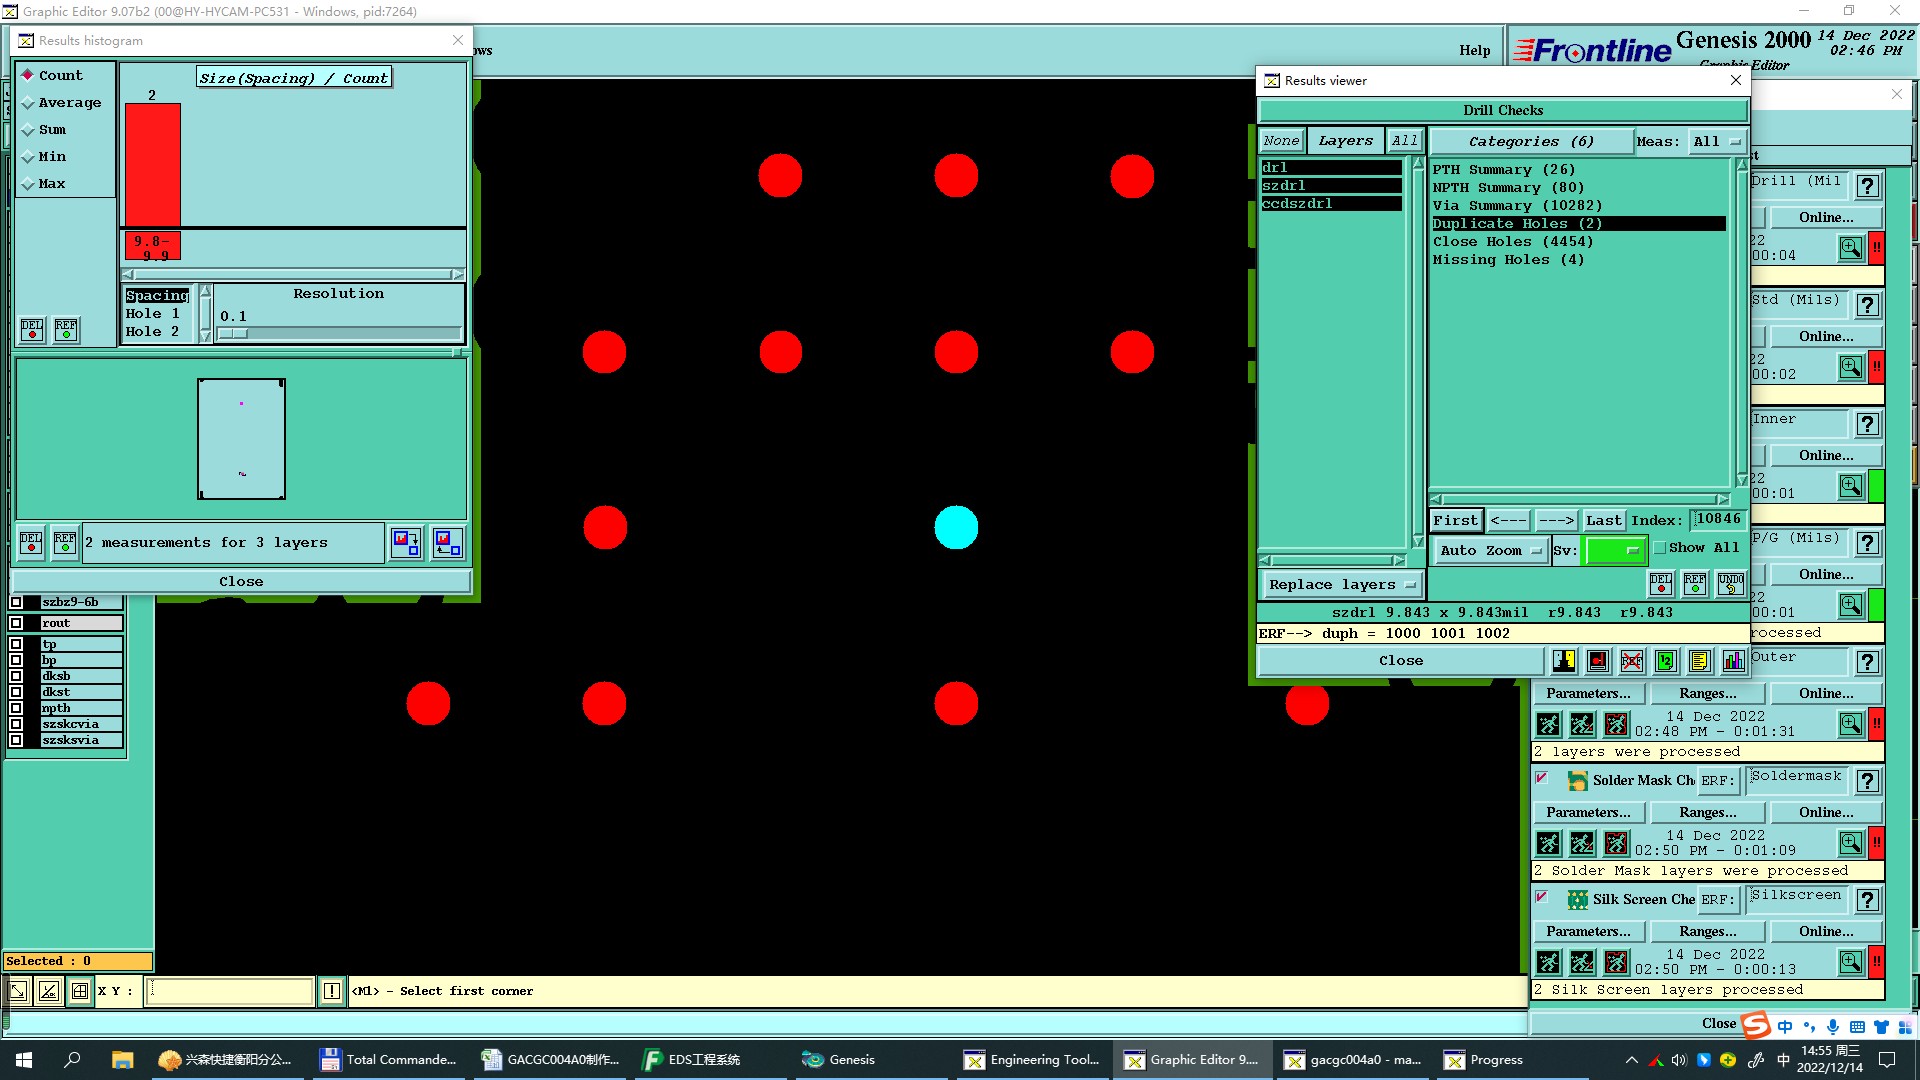Click the Close button in Results viewer
The width and height of the screenshot is (1920, 1080).
coord(1400,661)
